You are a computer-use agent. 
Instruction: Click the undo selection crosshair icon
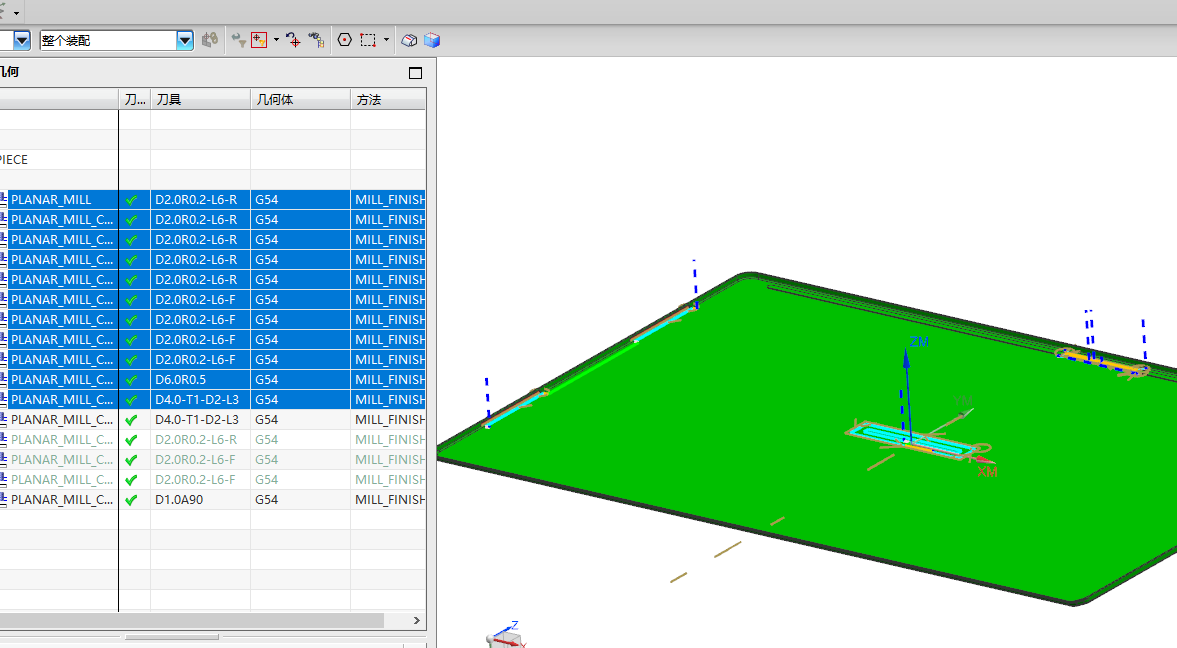click(x=293, y=41)
